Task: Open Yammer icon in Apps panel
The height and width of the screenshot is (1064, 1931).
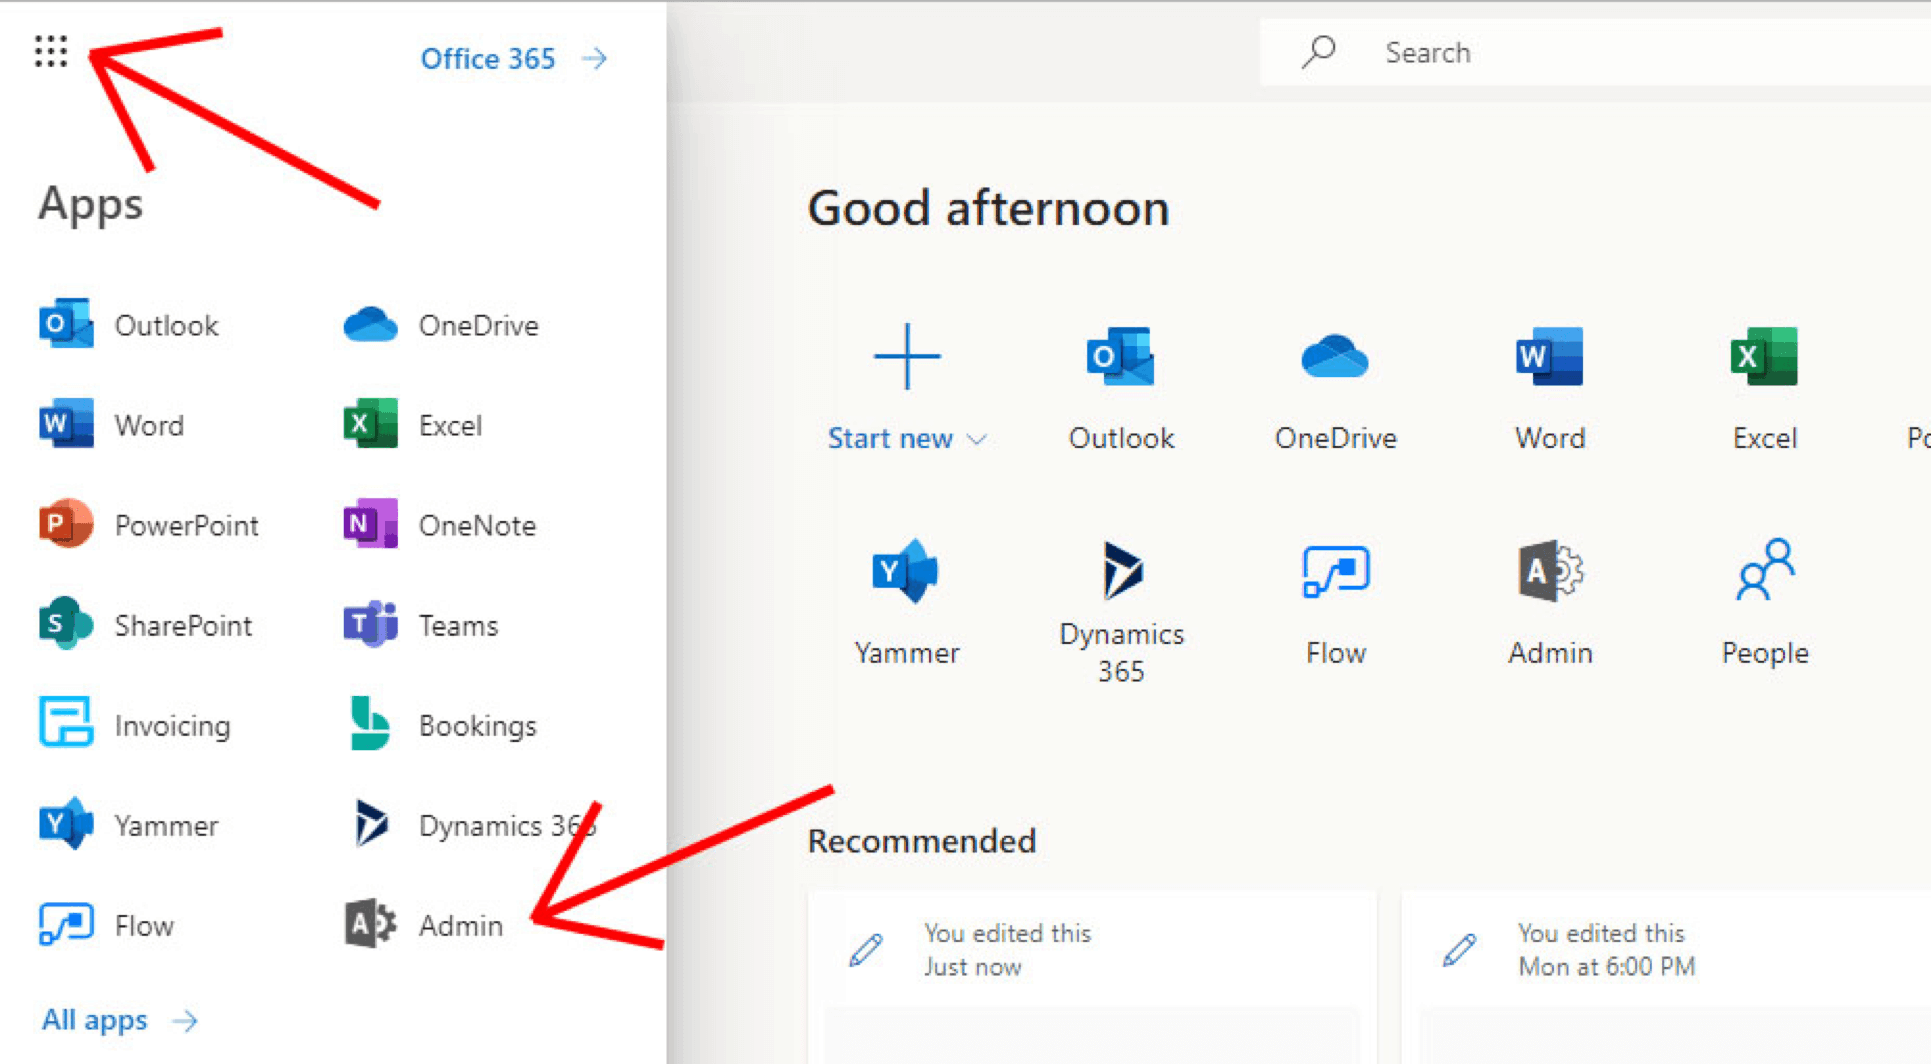Action: (66, 824)
